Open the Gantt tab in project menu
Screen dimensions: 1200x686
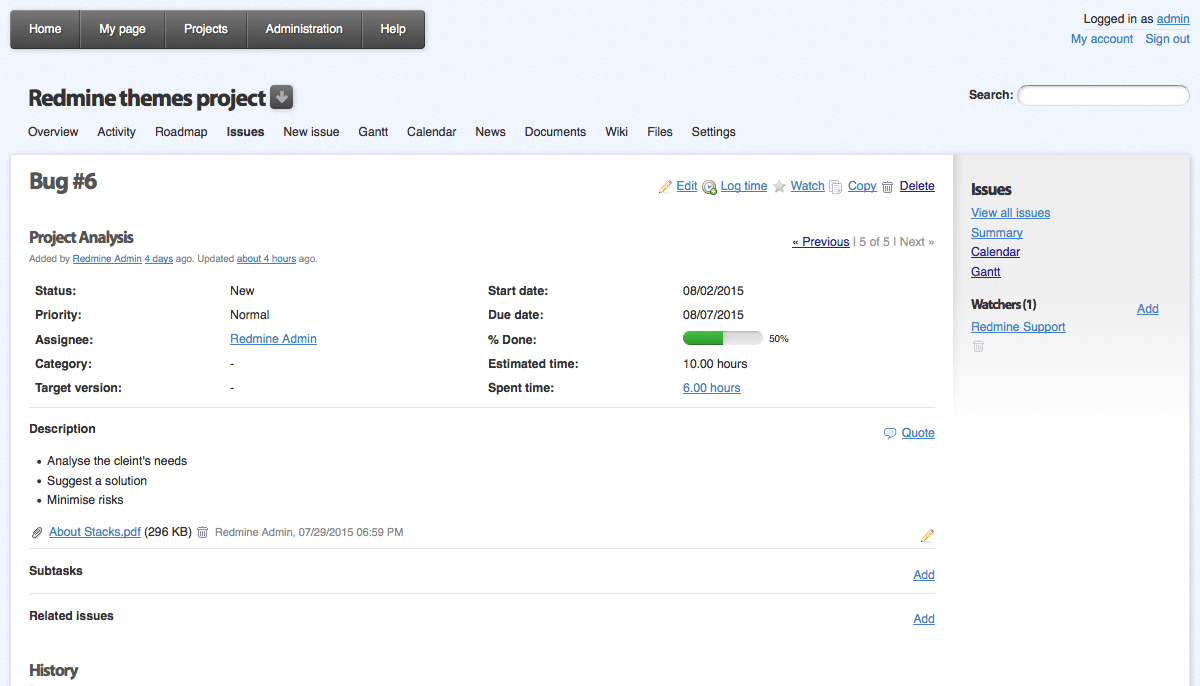373,132
